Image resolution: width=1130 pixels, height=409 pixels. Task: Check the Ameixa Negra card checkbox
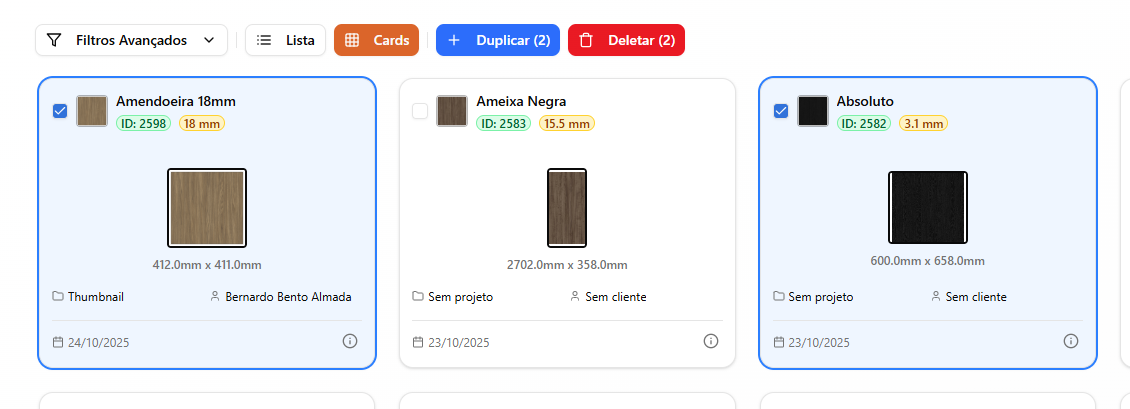click(x=420, y=111)
